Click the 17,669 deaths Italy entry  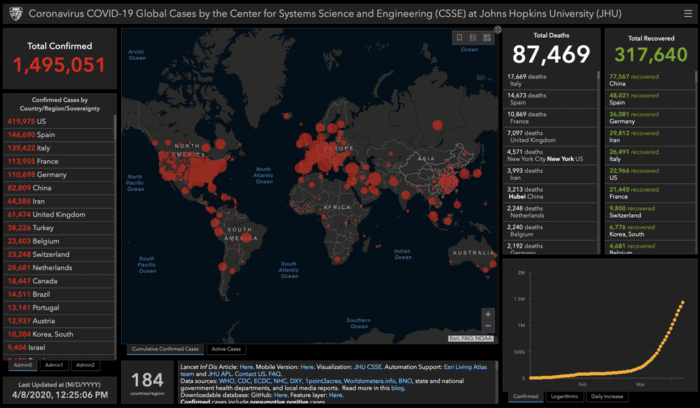[550, 80]
